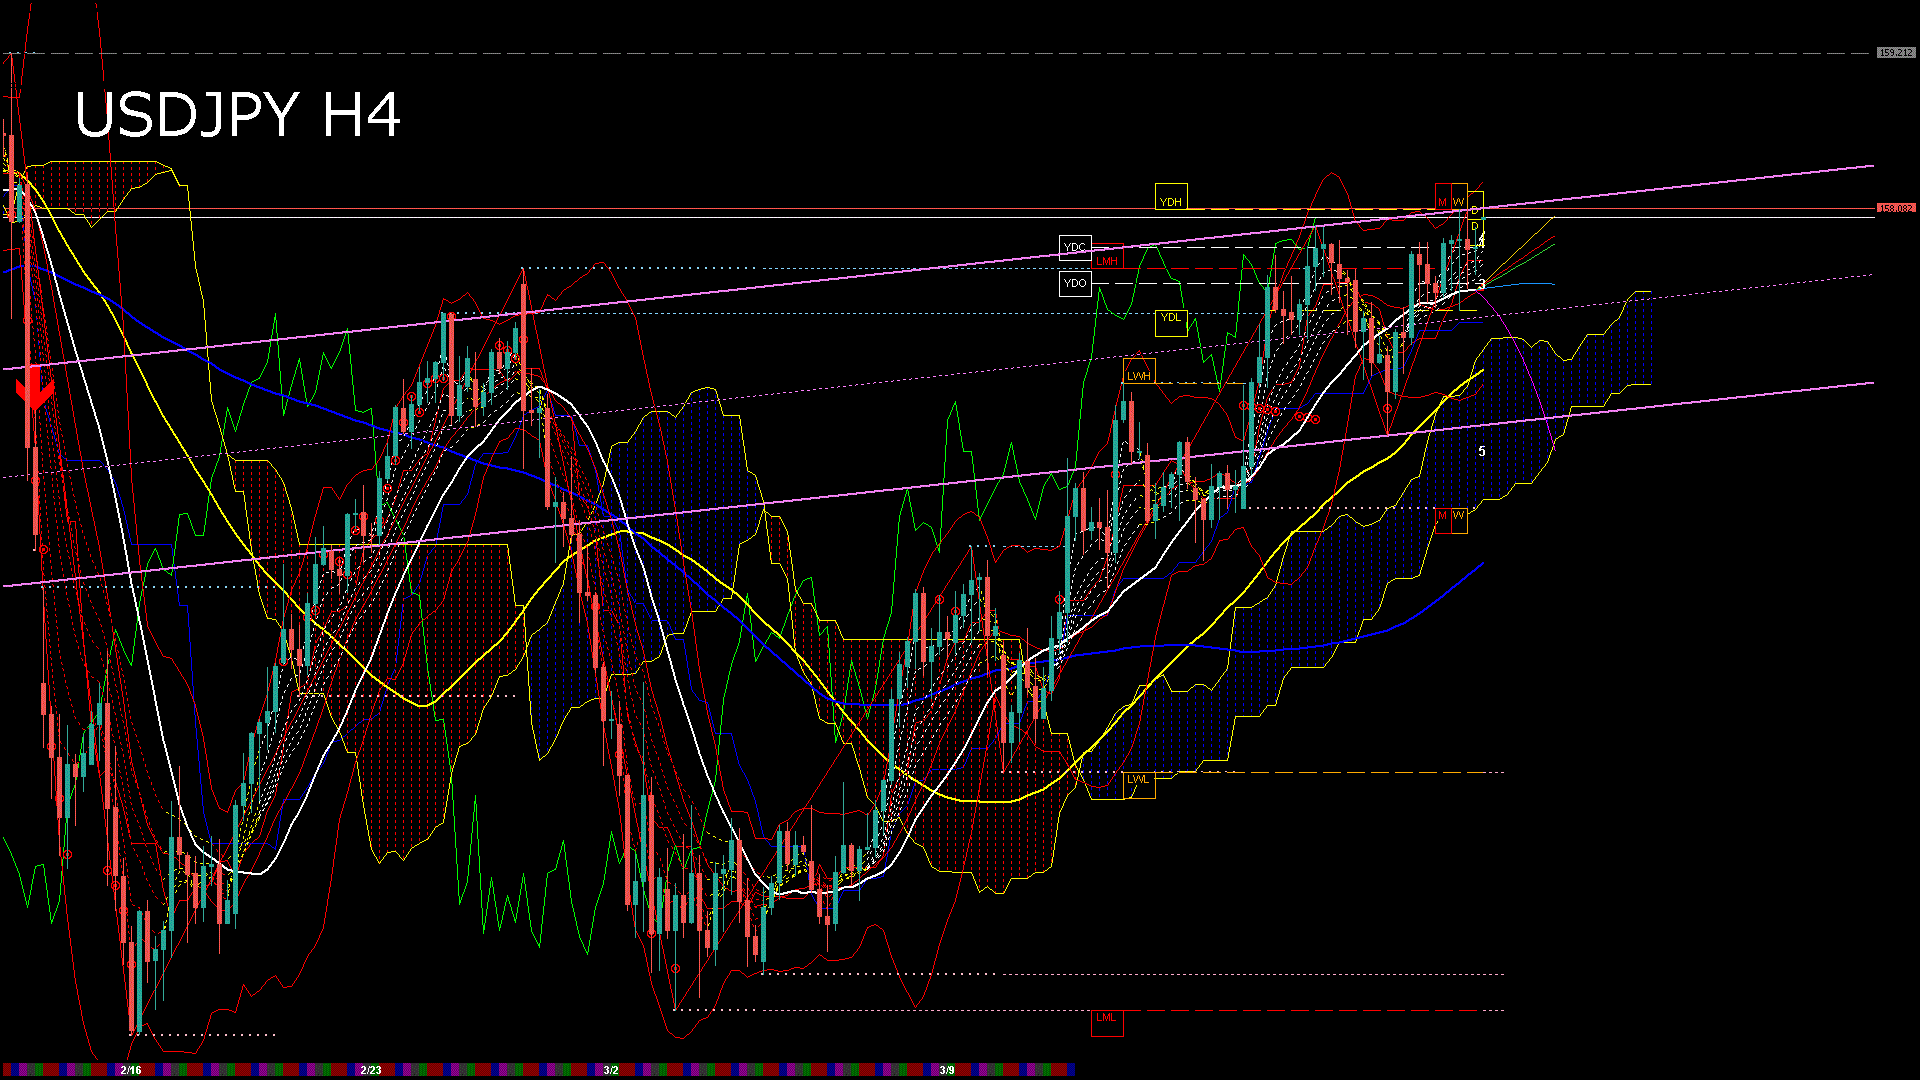Image resolution: width=1920 pixels, height=1080 pixels.
Task: Click the orange LWL level label
Action: (x=1139, y=784)
